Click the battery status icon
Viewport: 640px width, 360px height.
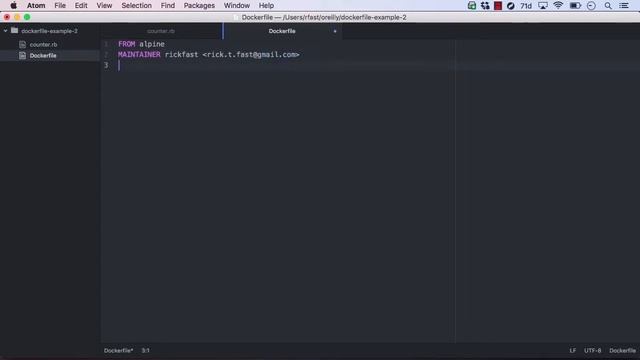pyautogui.click(x=575, y=6)
